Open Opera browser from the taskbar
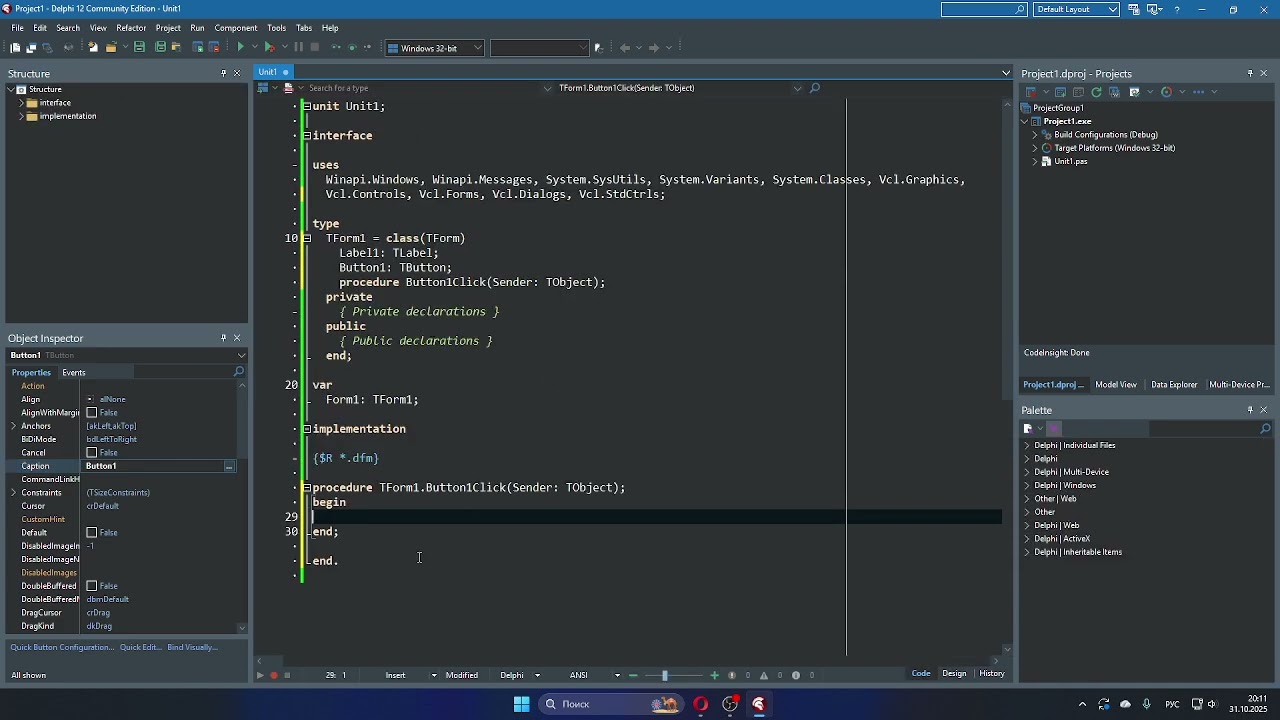Image resolution: width=1280 pixels, height=720 pixels. (x=700, y=704)
